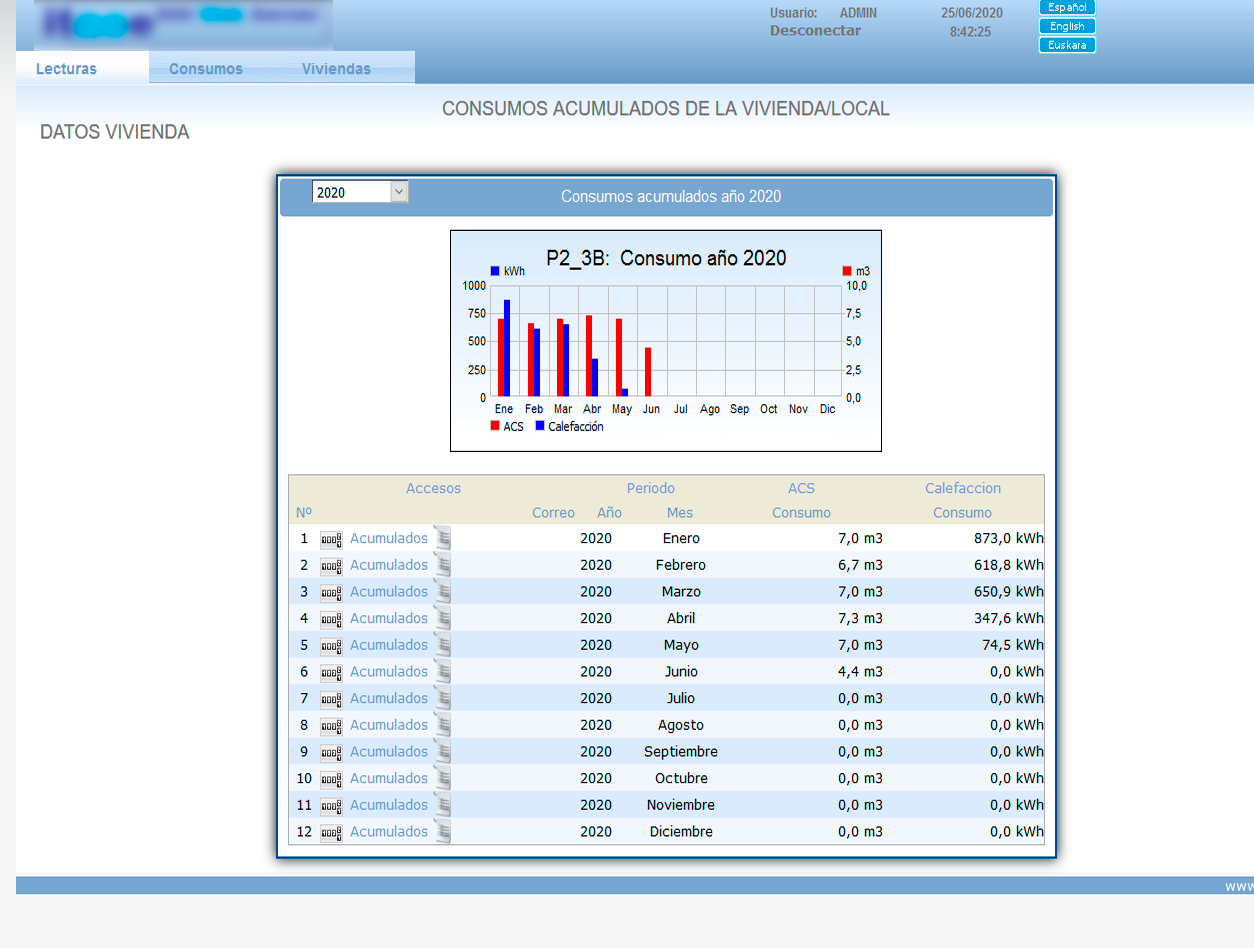Follow the Acumulados link in Mayo row

[389, 645]
